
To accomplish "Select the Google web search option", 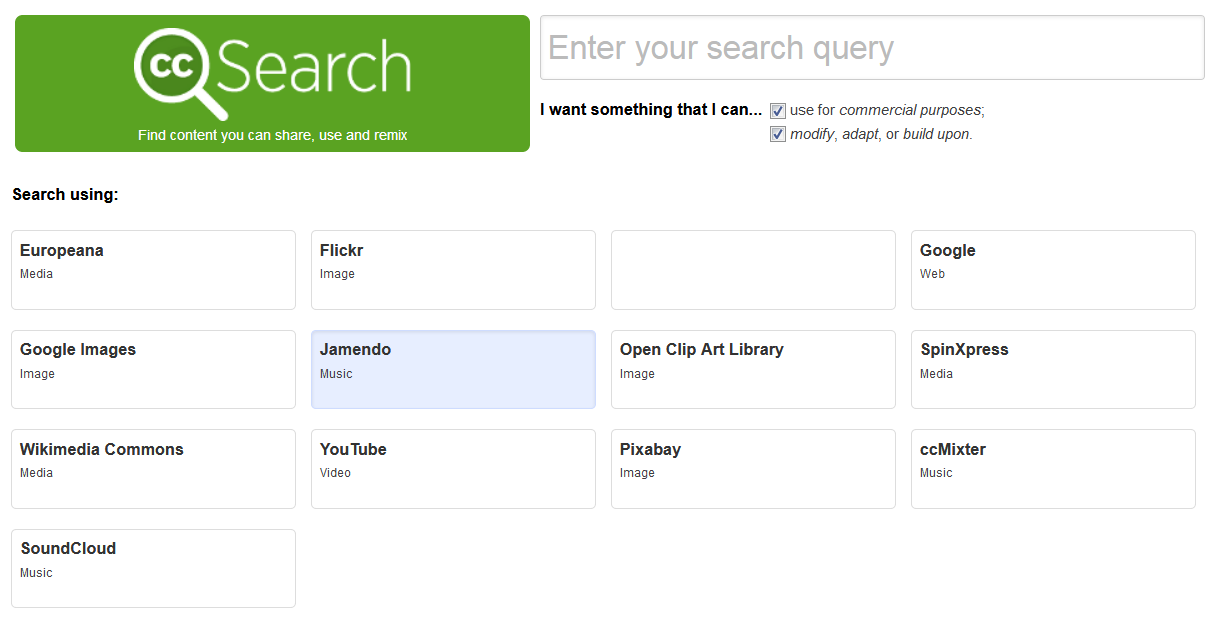I will click(x=1053, y=270).
